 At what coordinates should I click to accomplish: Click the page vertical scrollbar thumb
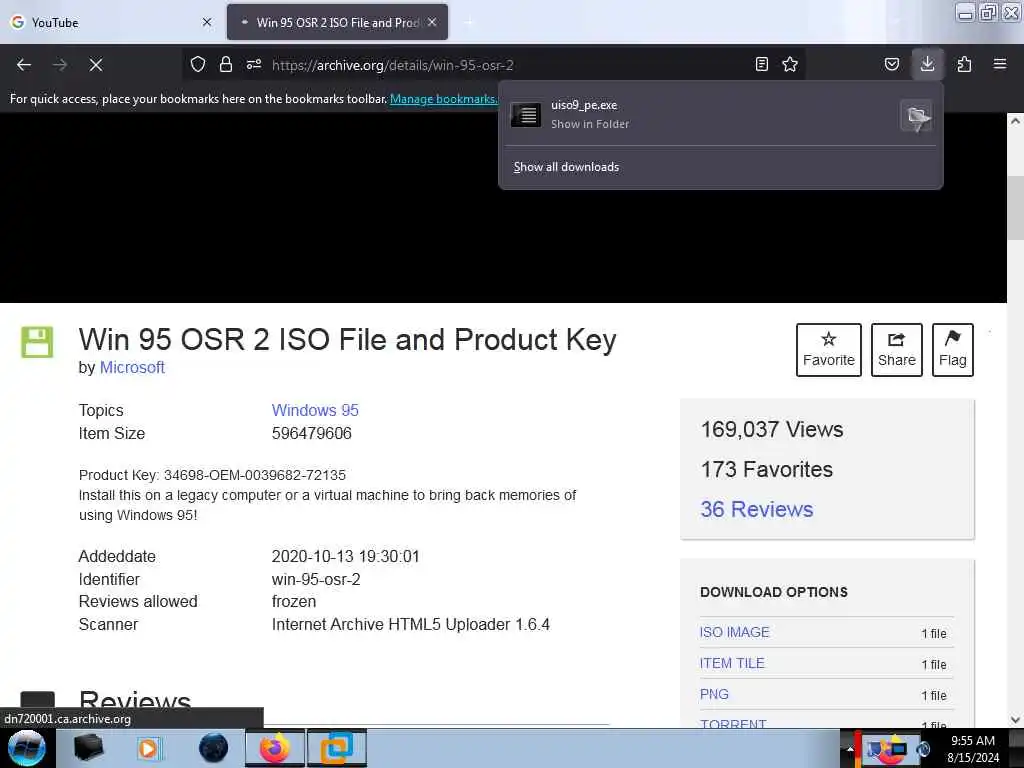(x=1015, y=208)
